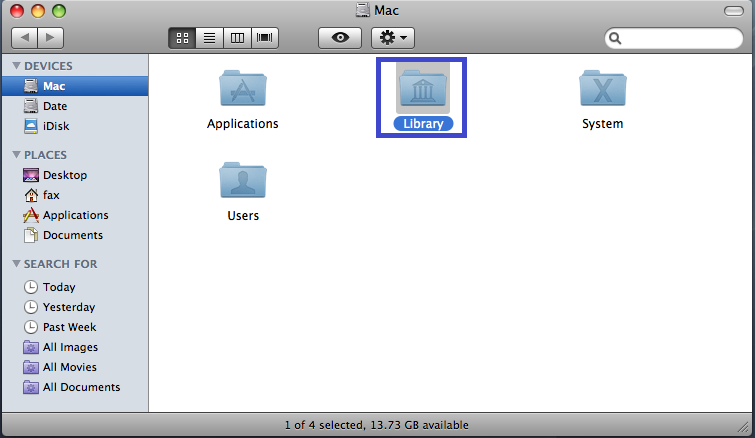Click the Mac drive icon in title bar
The image size is (755, 438).
[363, 10]
